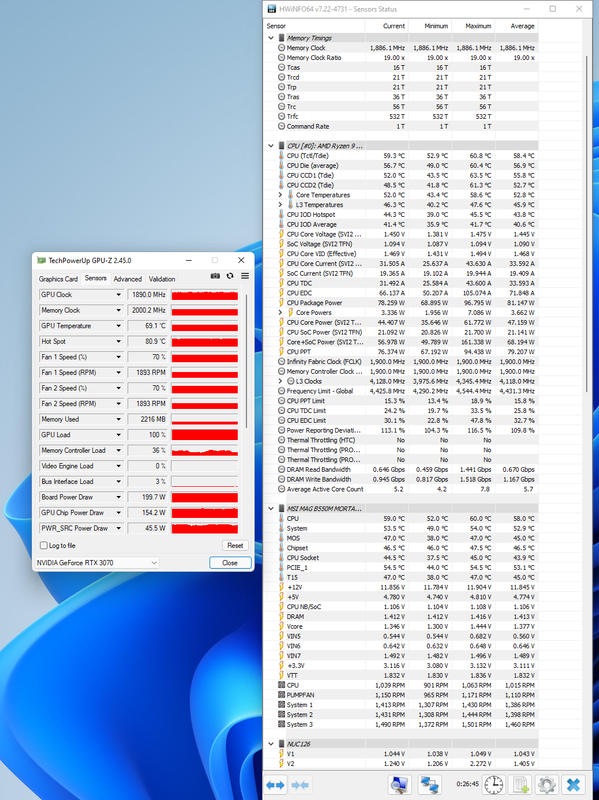The image size is (599, 800).
Task: Expand the Core Temperatures row
Action: click(x=280, y=195)
